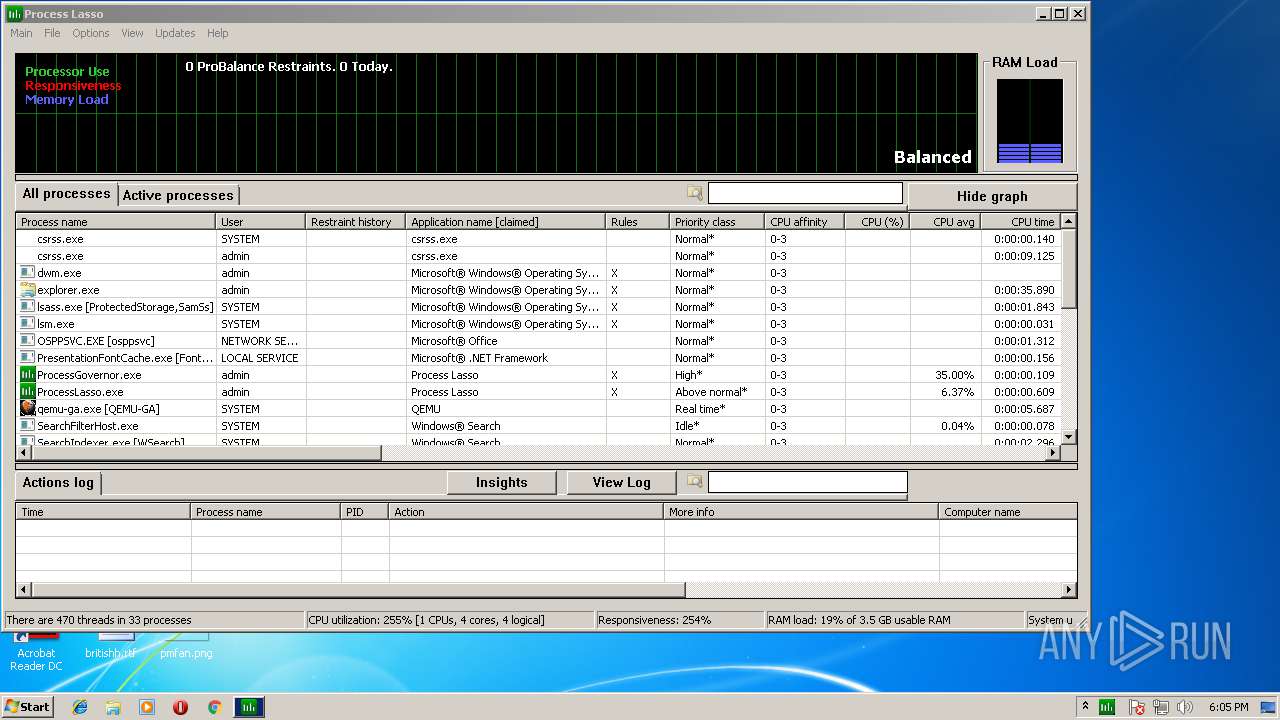
Task: Click the Process Lasso taskbar button
Action: (249, 707)
